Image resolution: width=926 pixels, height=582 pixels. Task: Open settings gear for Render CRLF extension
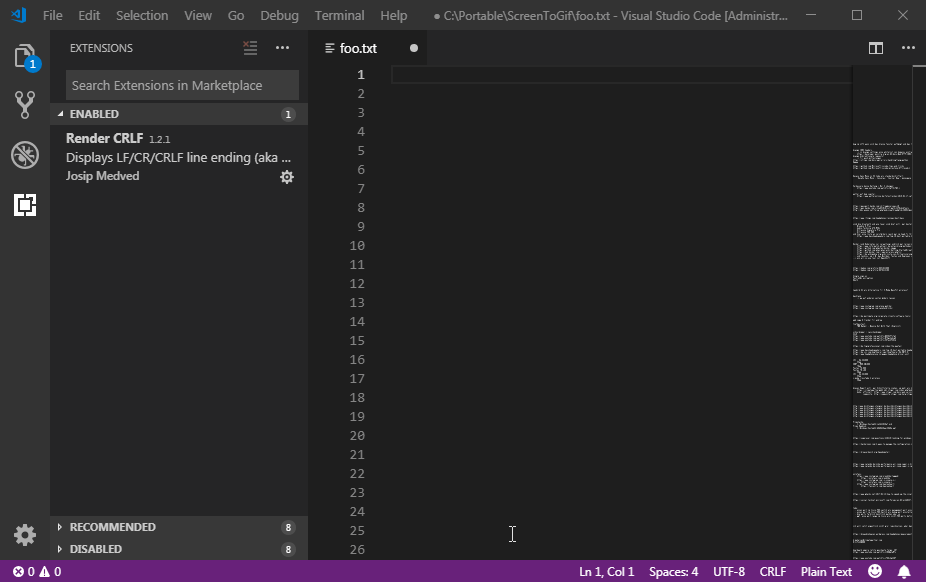point(287,176)
